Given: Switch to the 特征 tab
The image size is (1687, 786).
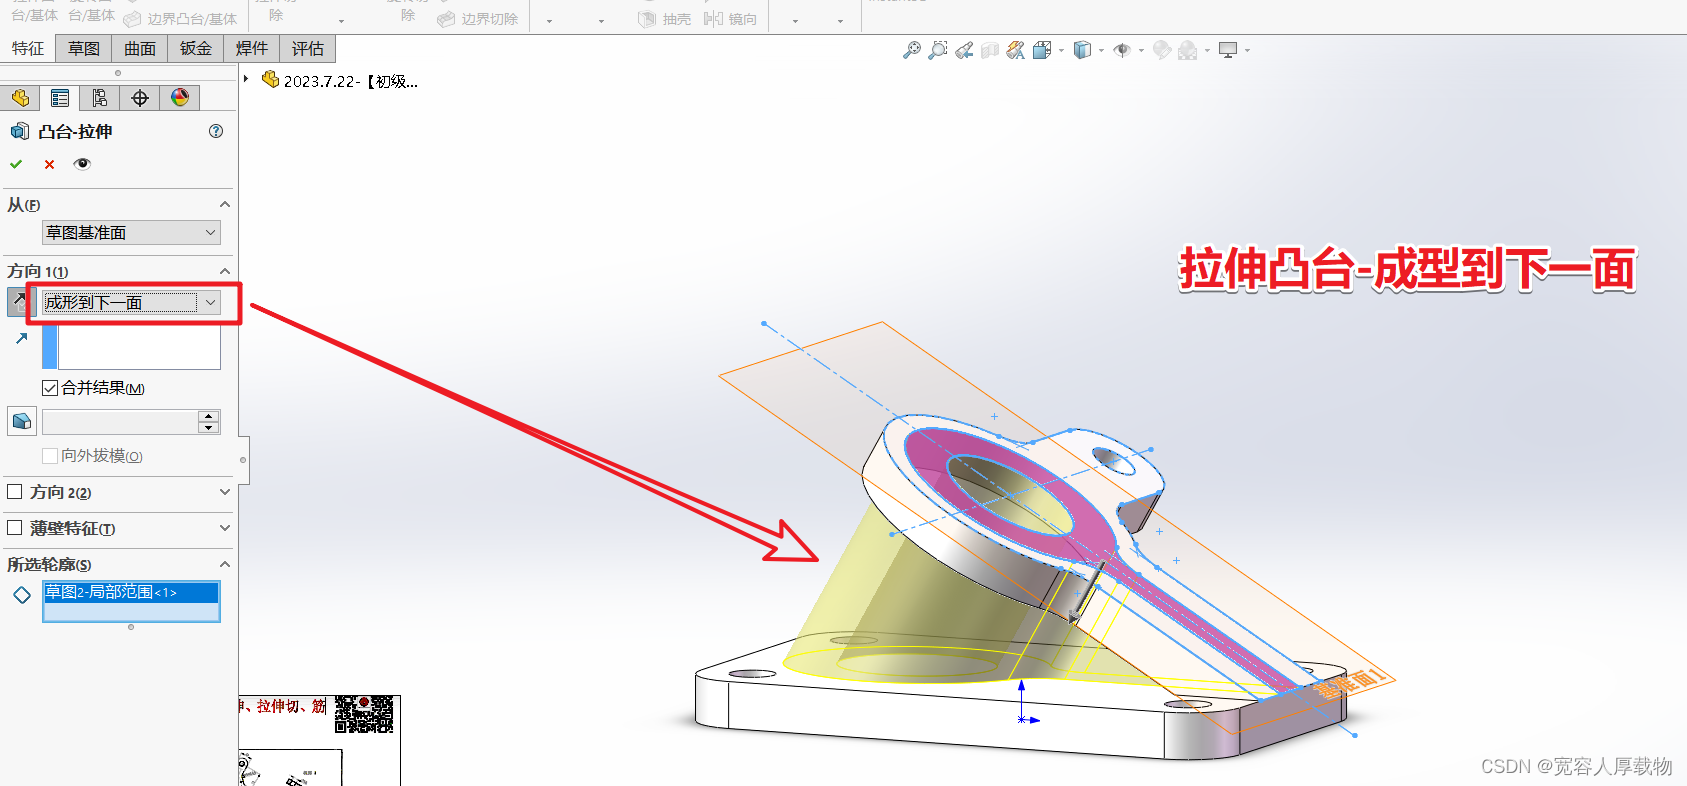Looking at the screenshot, I should [x=28, y=48].
